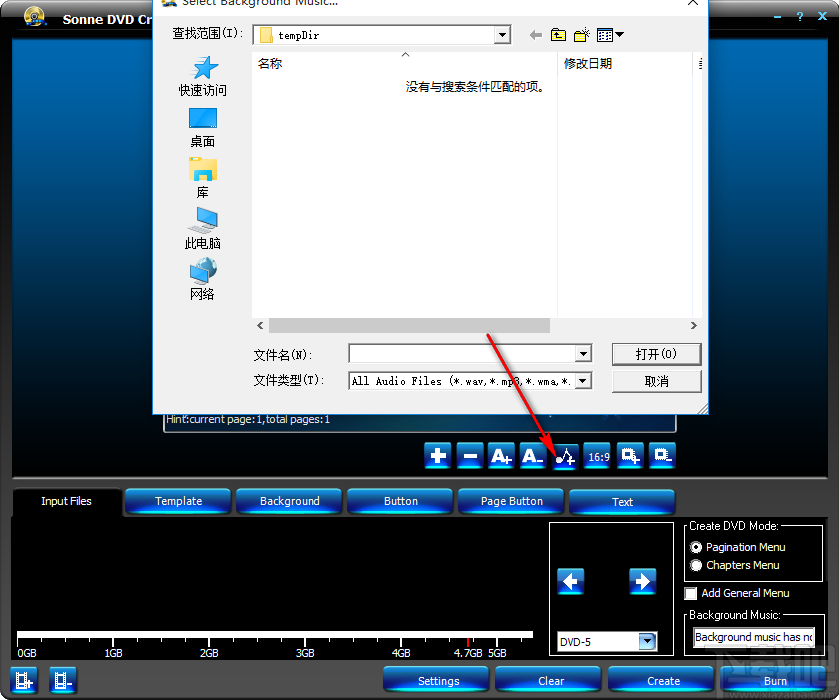Select the A- decrease font icon
Viewport: 839px width, 700px height.
tap(533, 455)
